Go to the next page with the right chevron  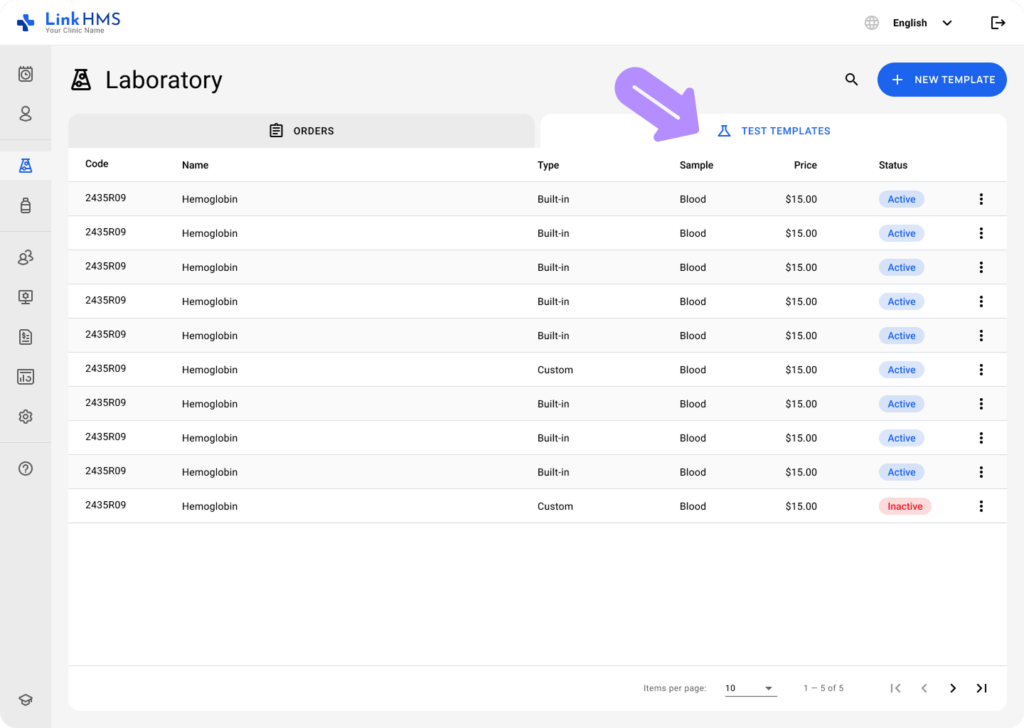click(x=953, y=688)
